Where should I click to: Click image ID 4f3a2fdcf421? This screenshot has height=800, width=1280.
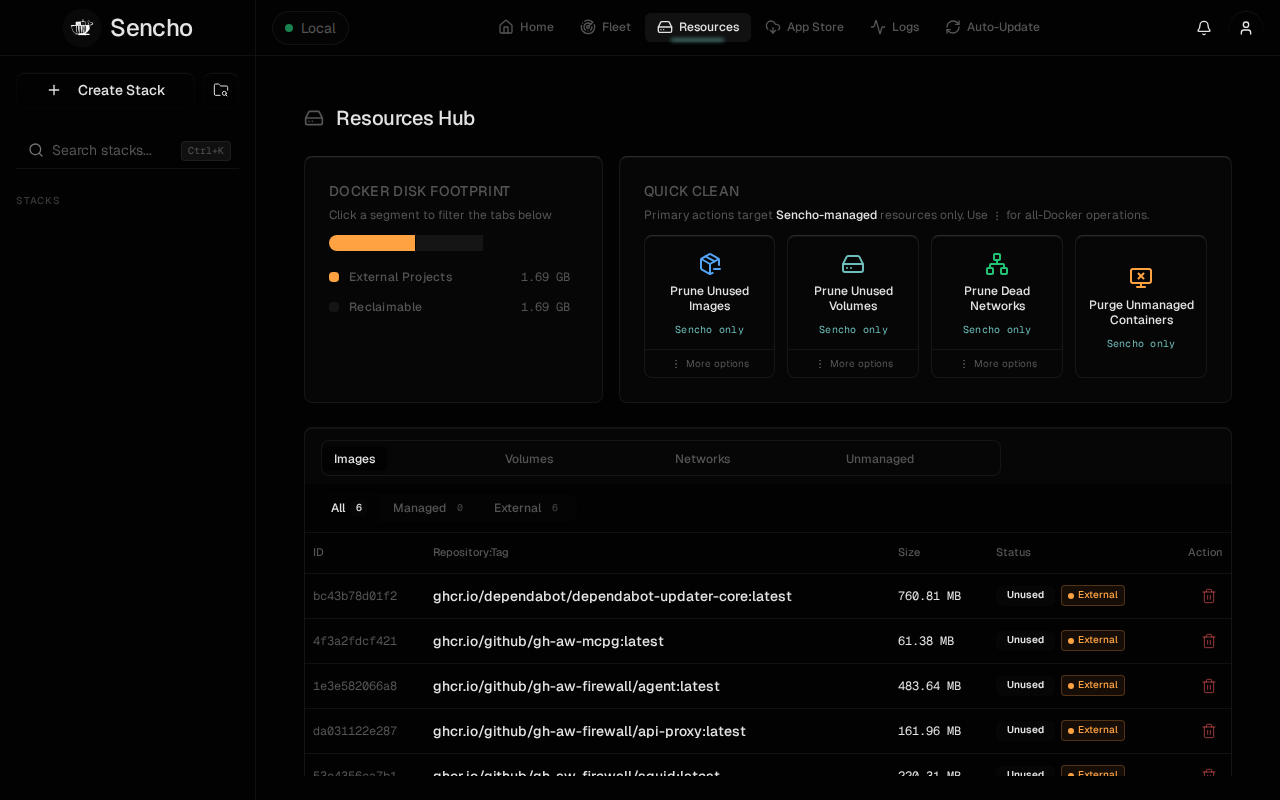355,641
